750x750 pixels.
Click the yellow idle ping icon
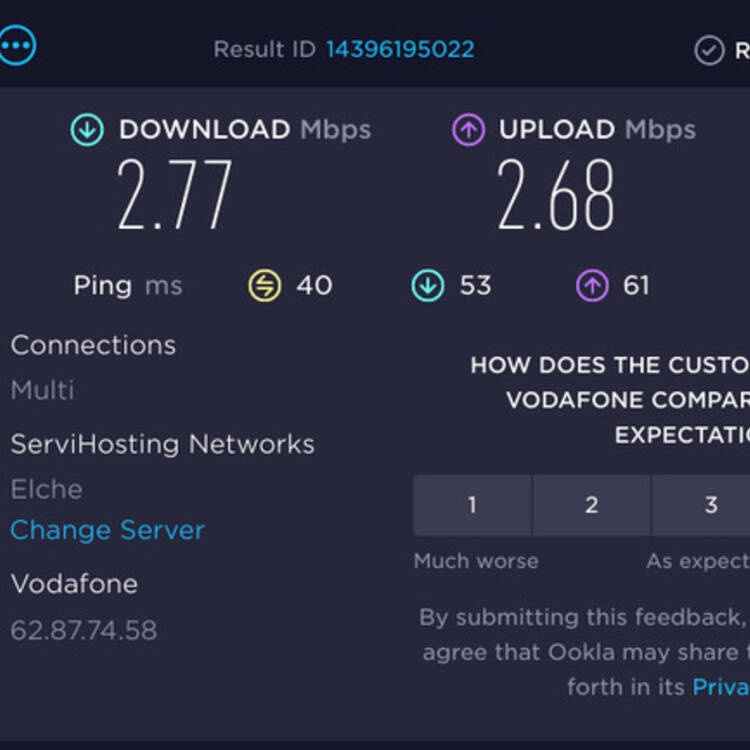pos(265,286)
